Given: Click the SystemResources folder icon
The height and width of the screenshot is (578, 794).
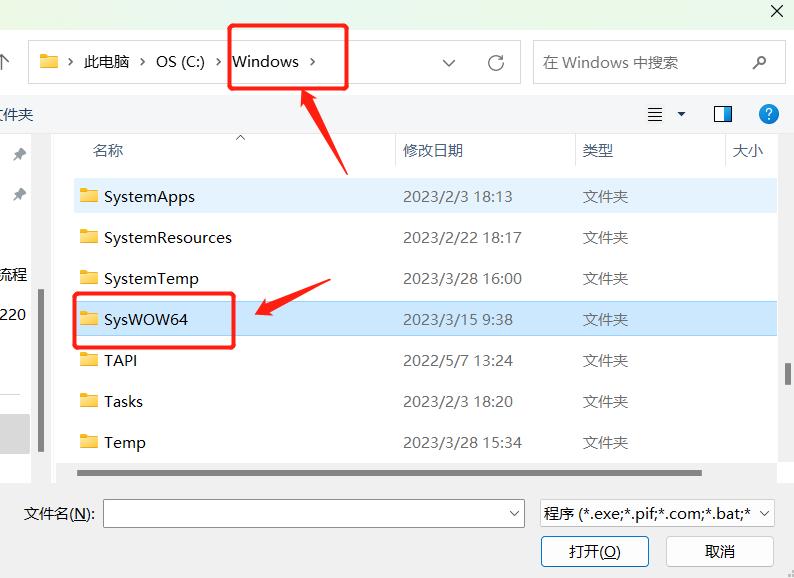Looking at the screenshot, I should [89, 236].
